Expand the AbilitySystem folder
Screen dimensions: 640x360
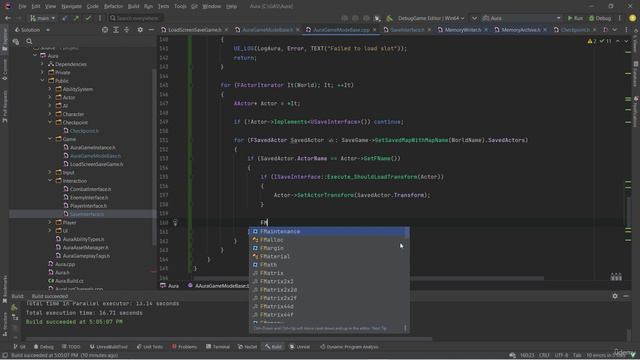[50, 89]
